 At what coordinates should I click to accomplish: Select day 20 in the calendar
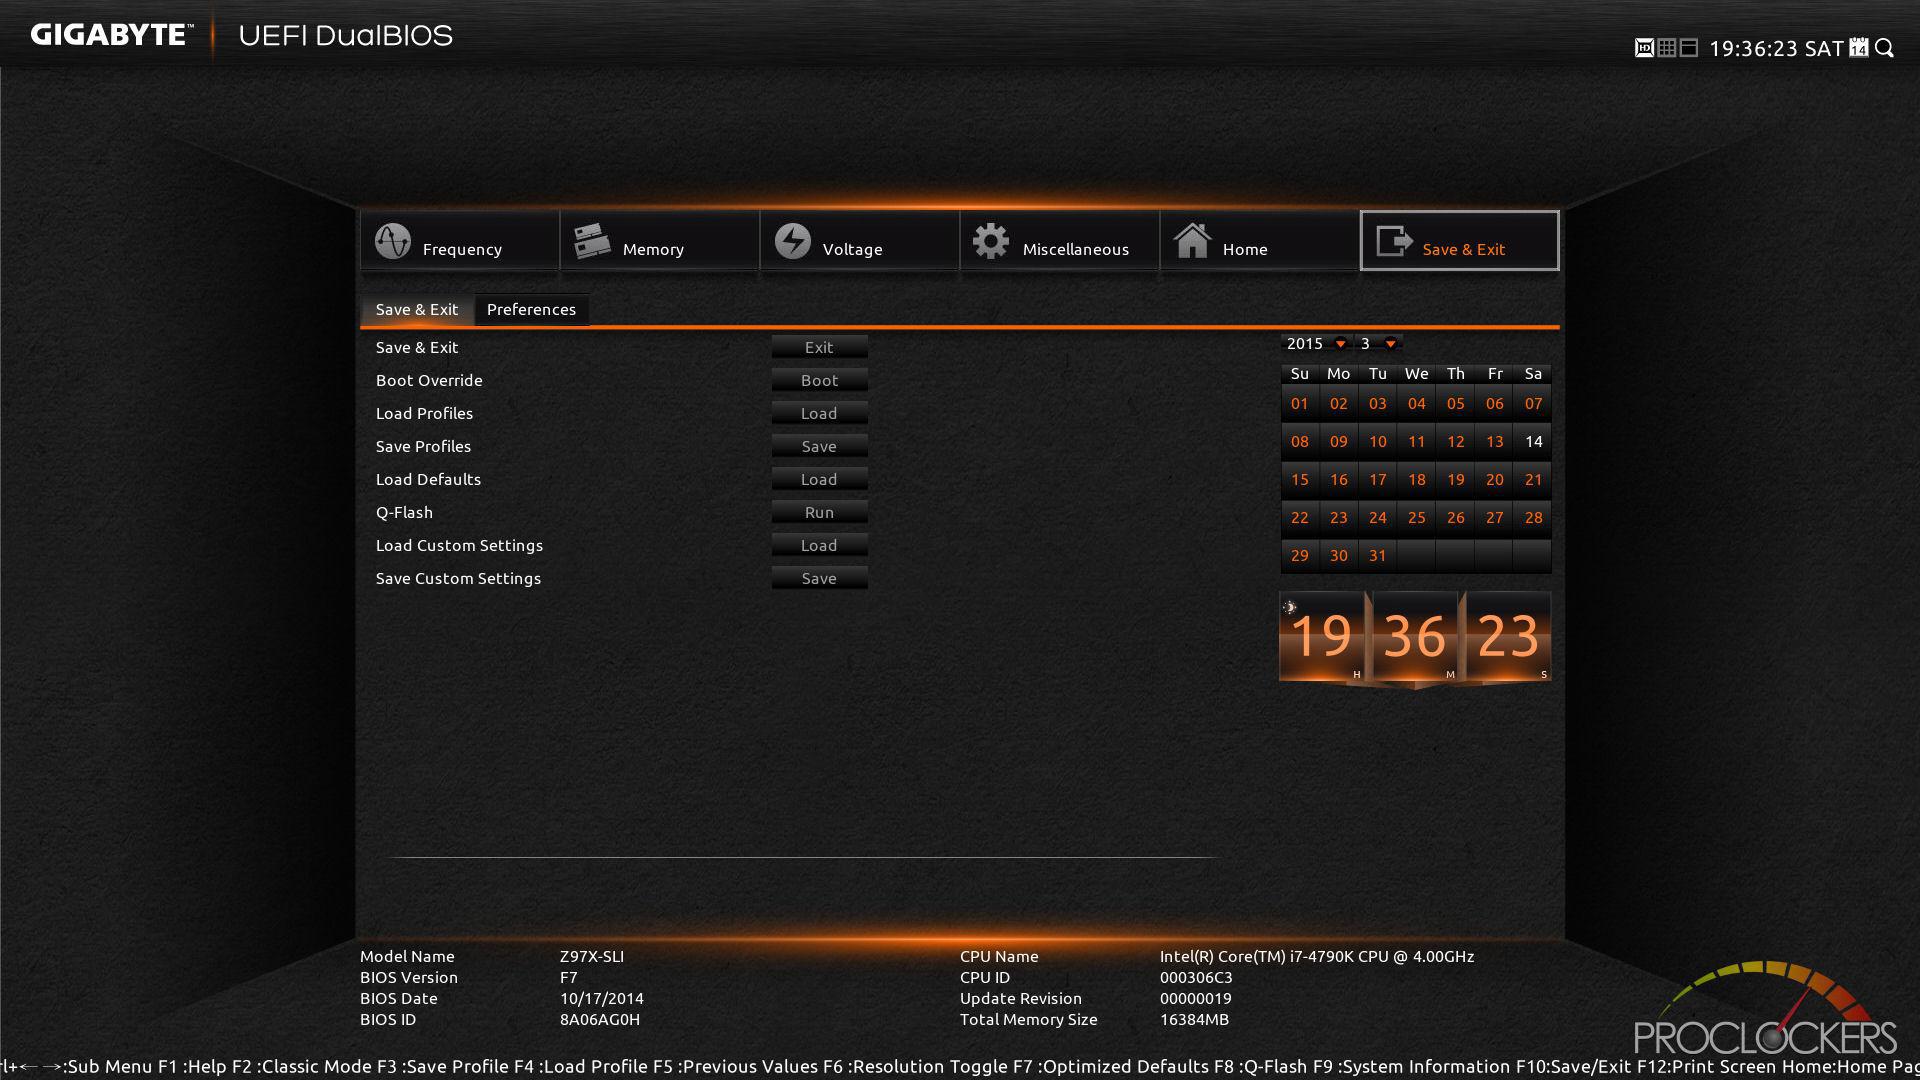(x=1494, y=480)
